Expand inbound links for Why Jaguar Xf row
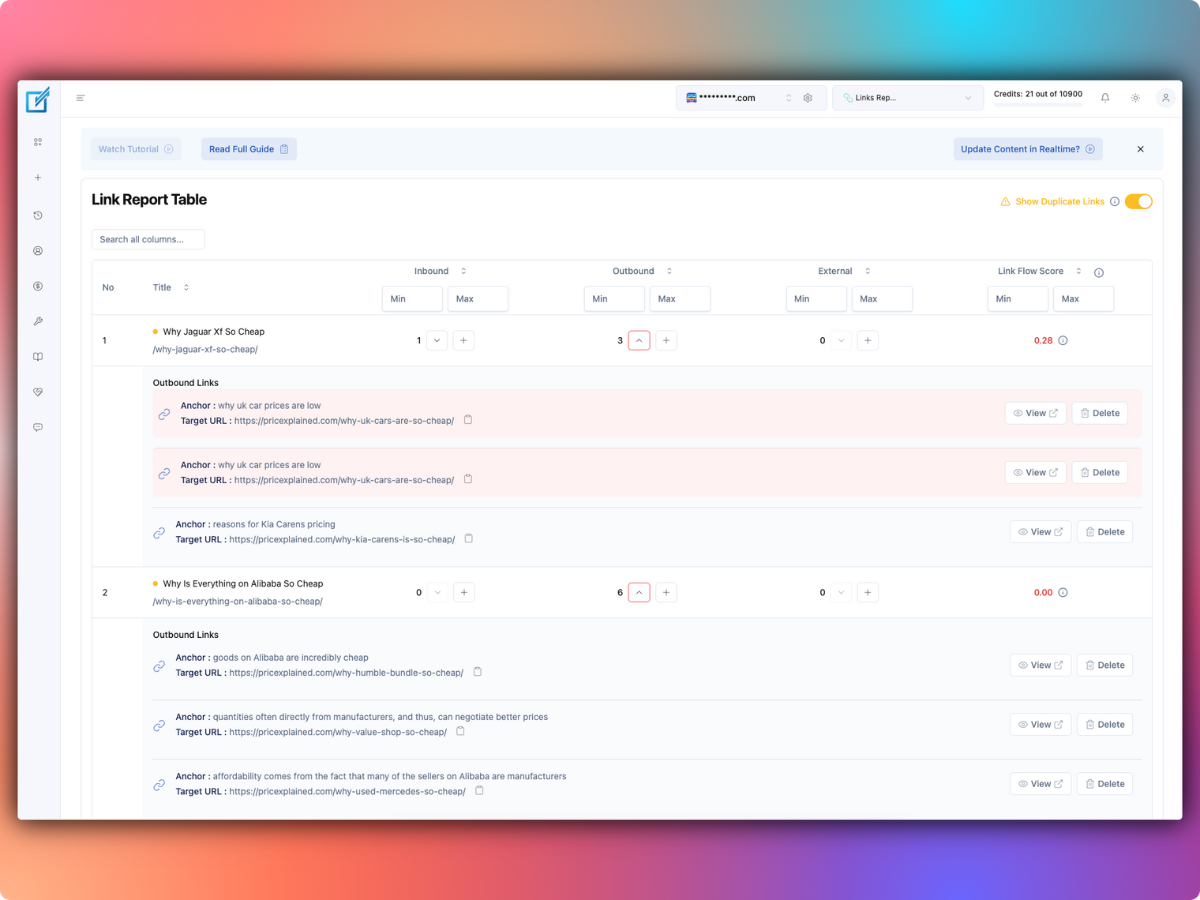This screenshot has width=1200, height=900. point(437,340)
